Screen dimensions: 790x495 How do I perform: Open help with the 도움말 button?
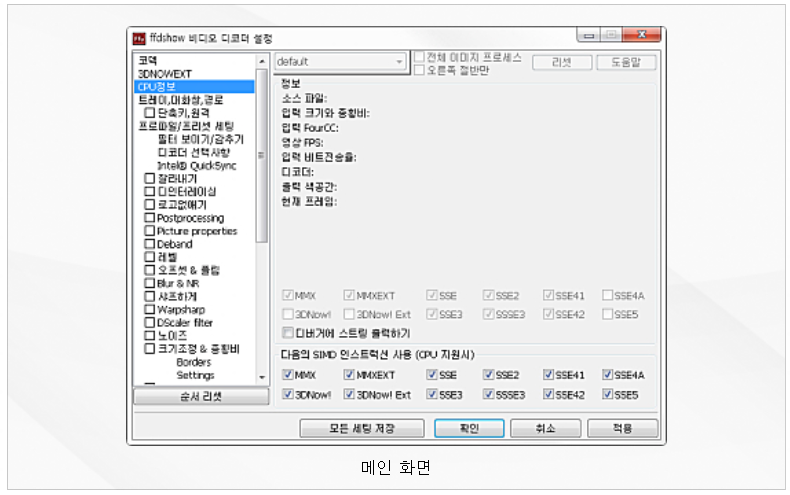pos(626,62)
